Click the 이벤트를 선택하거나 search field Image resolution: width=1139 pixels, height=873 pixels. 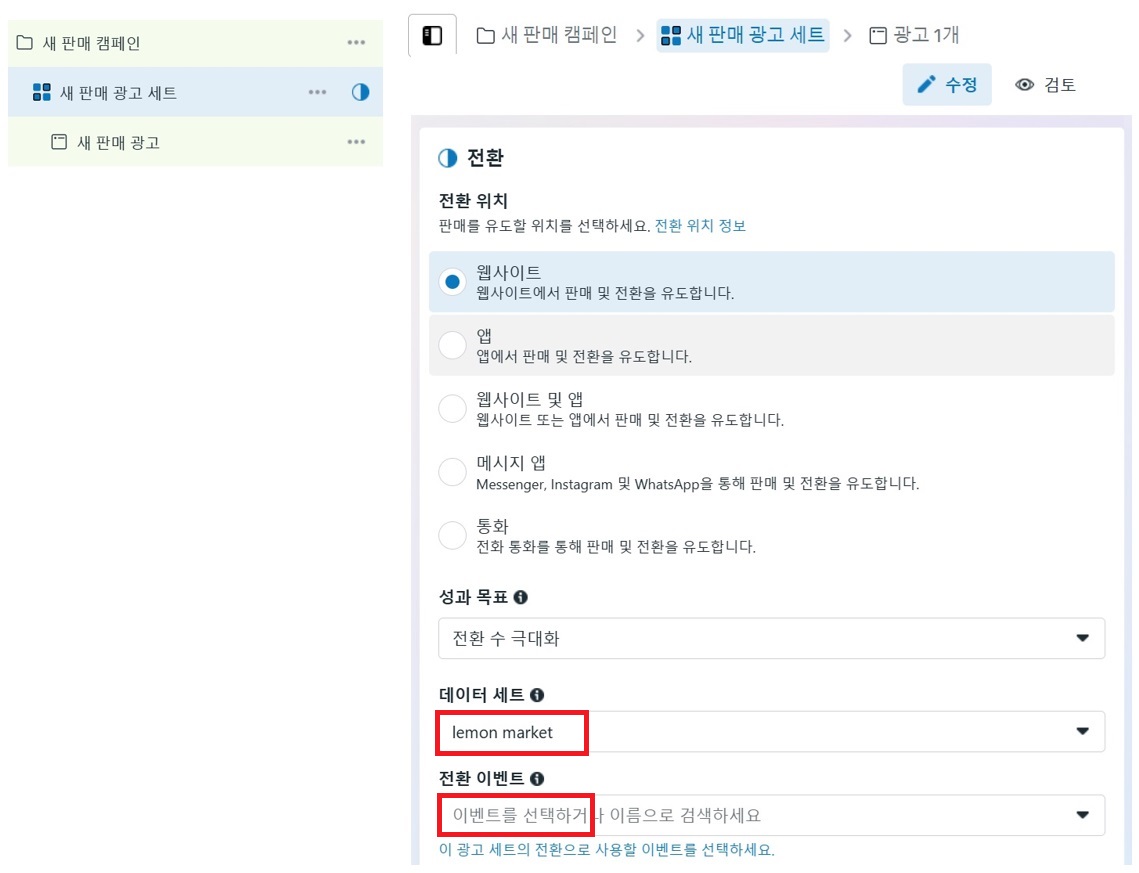(771, 815)
